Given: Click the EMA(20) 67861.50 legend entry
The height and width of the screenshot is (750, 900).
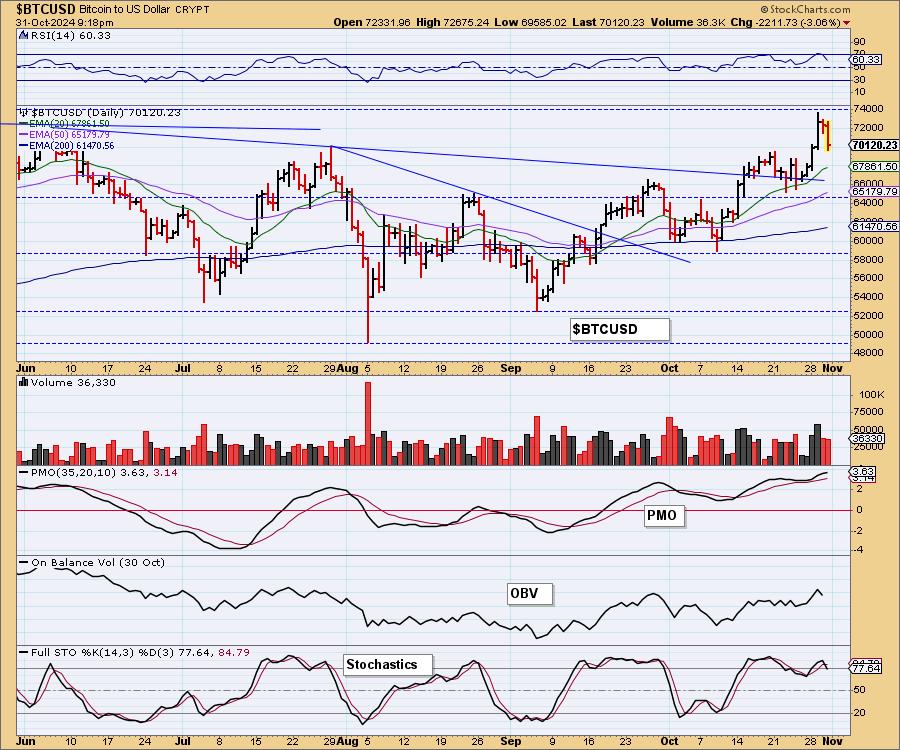Looking at the screenshot, I should (69, 124).
